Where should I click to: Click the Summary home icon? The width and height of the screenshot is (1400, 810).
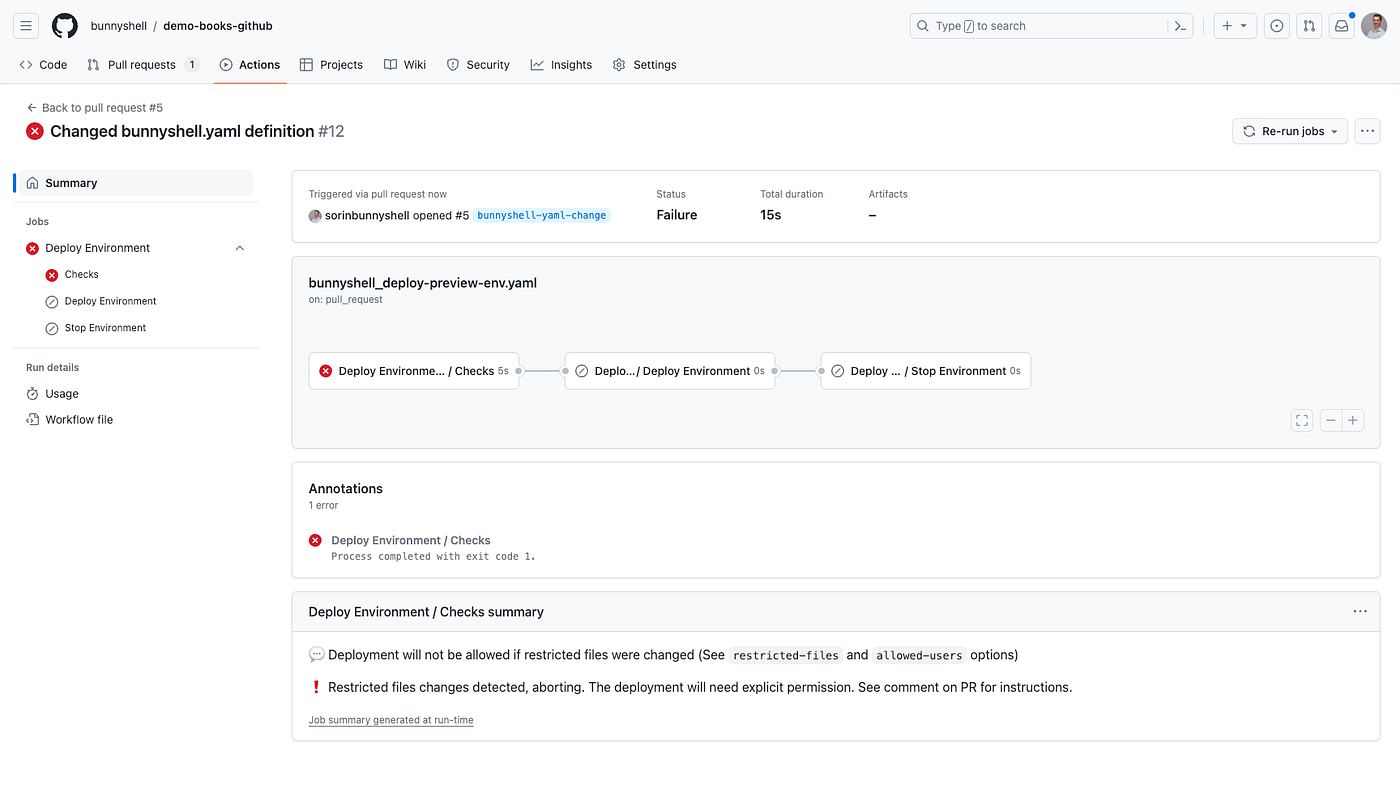pos(32,183)
